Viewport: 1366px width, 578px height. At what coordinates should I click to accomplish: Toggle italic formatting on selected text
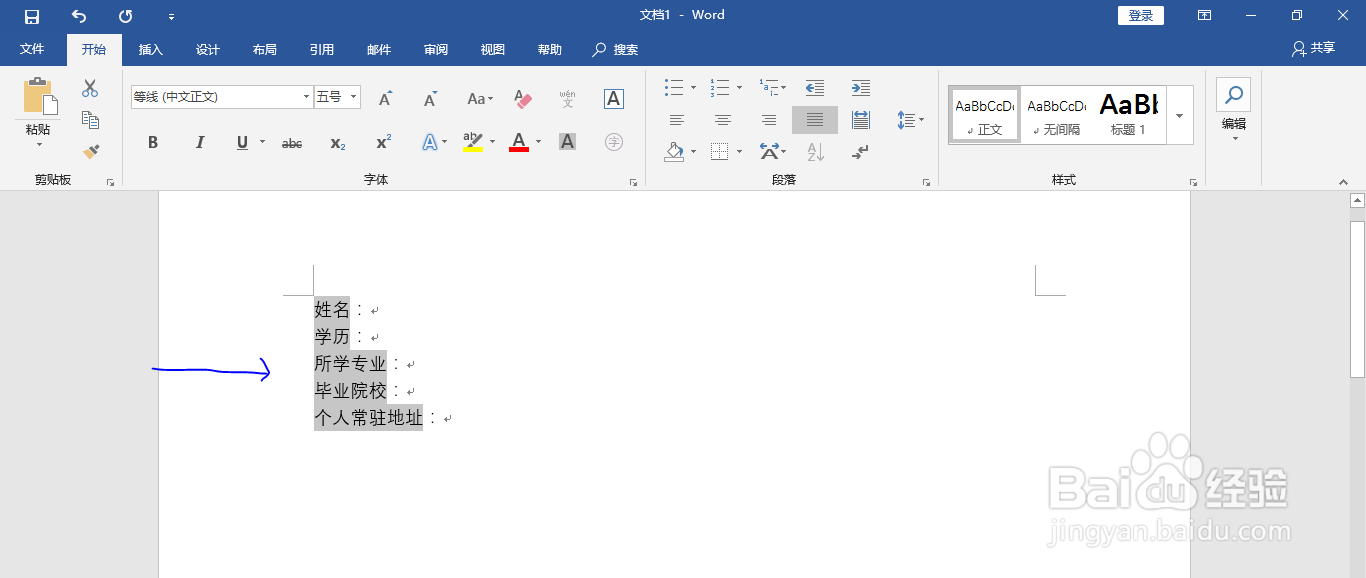(x=199, y=142)
